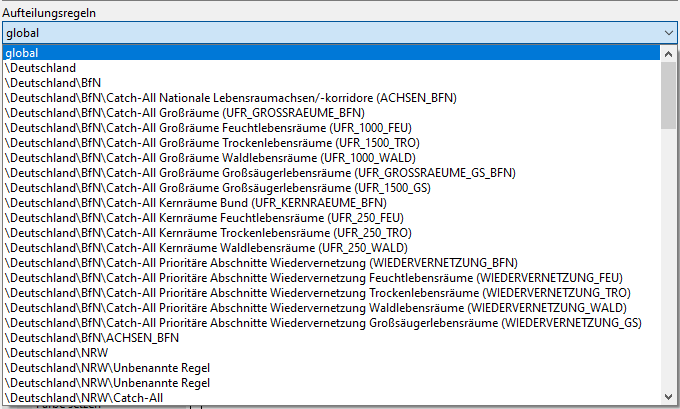
Task: Click the list scrollbar up arrow
Action: (x=668, y=54)
